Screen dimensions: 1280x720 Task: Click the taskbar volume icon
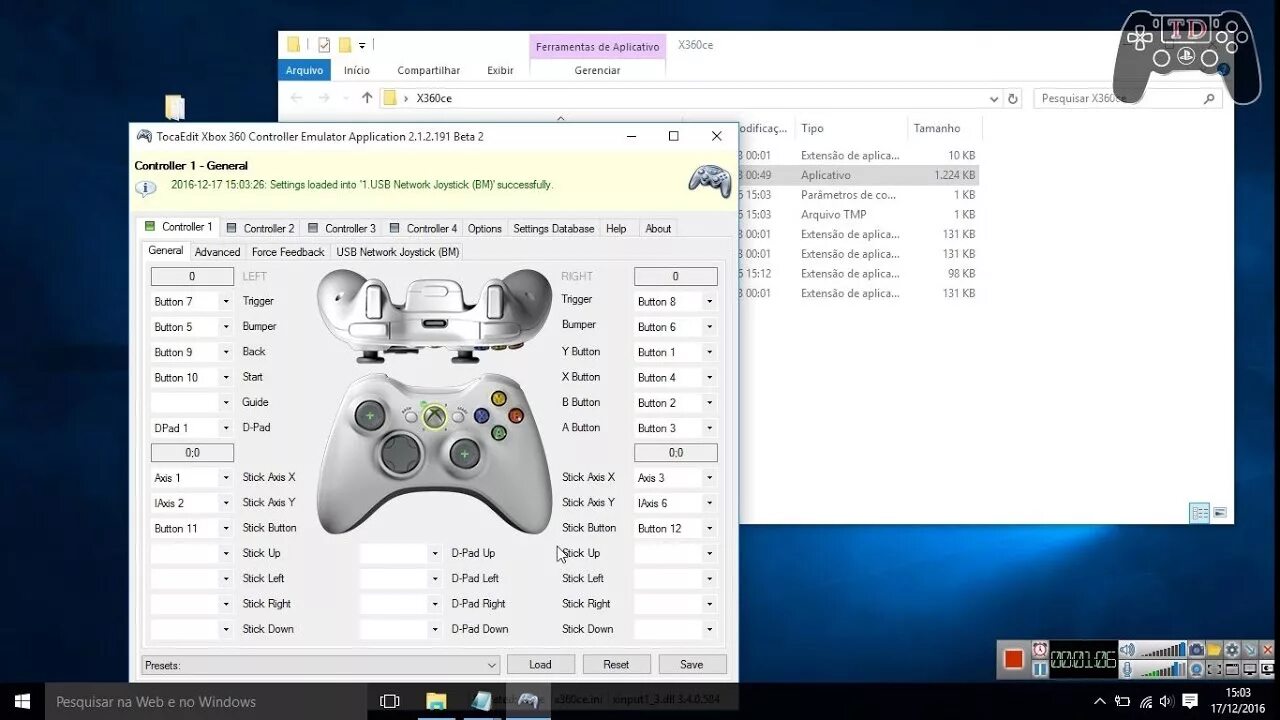point(1167,701)
